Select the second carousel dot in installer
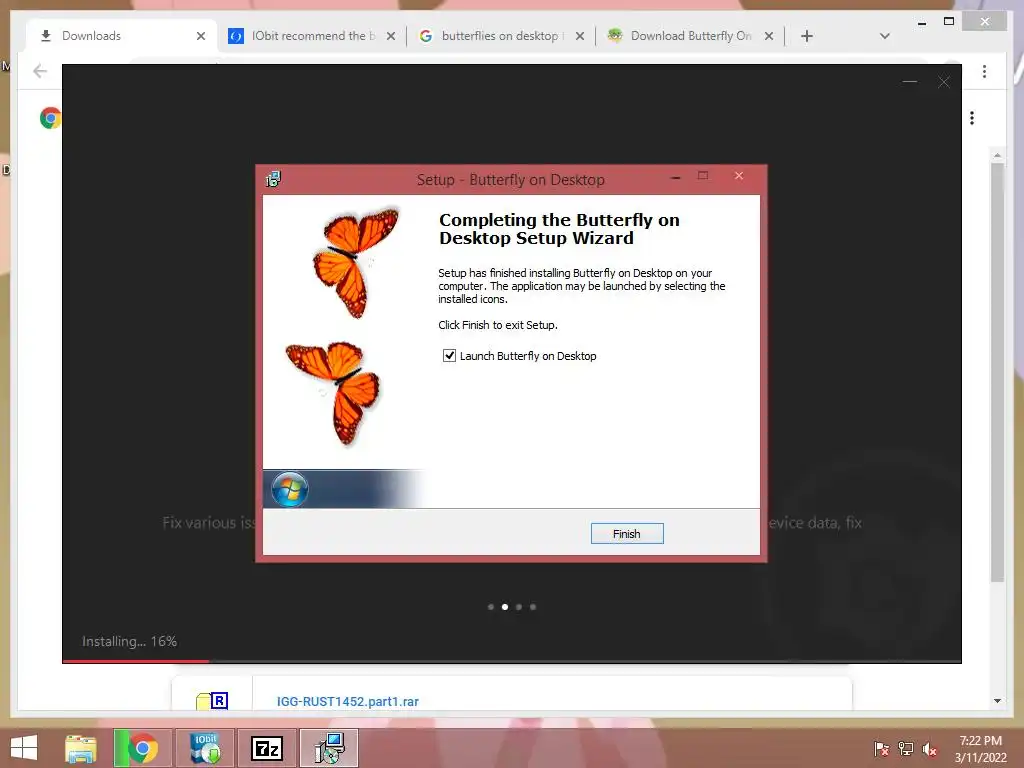1024x768 pixels. [505, 607]
